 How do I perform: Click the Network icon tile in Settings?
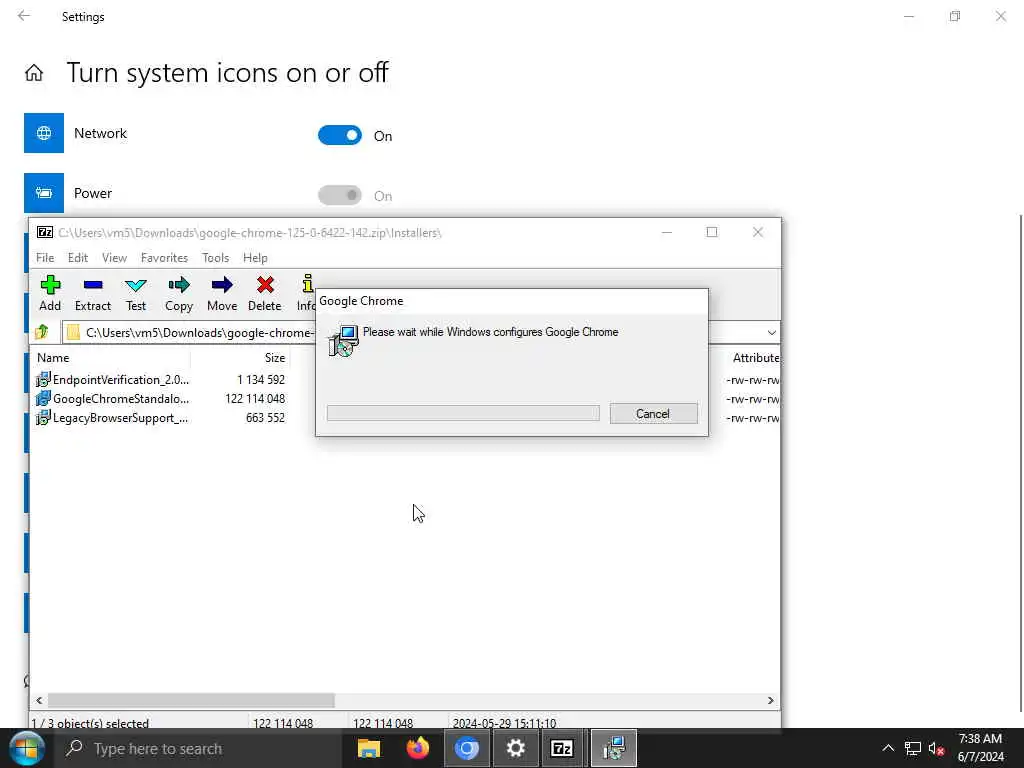(x=44, y=133)
